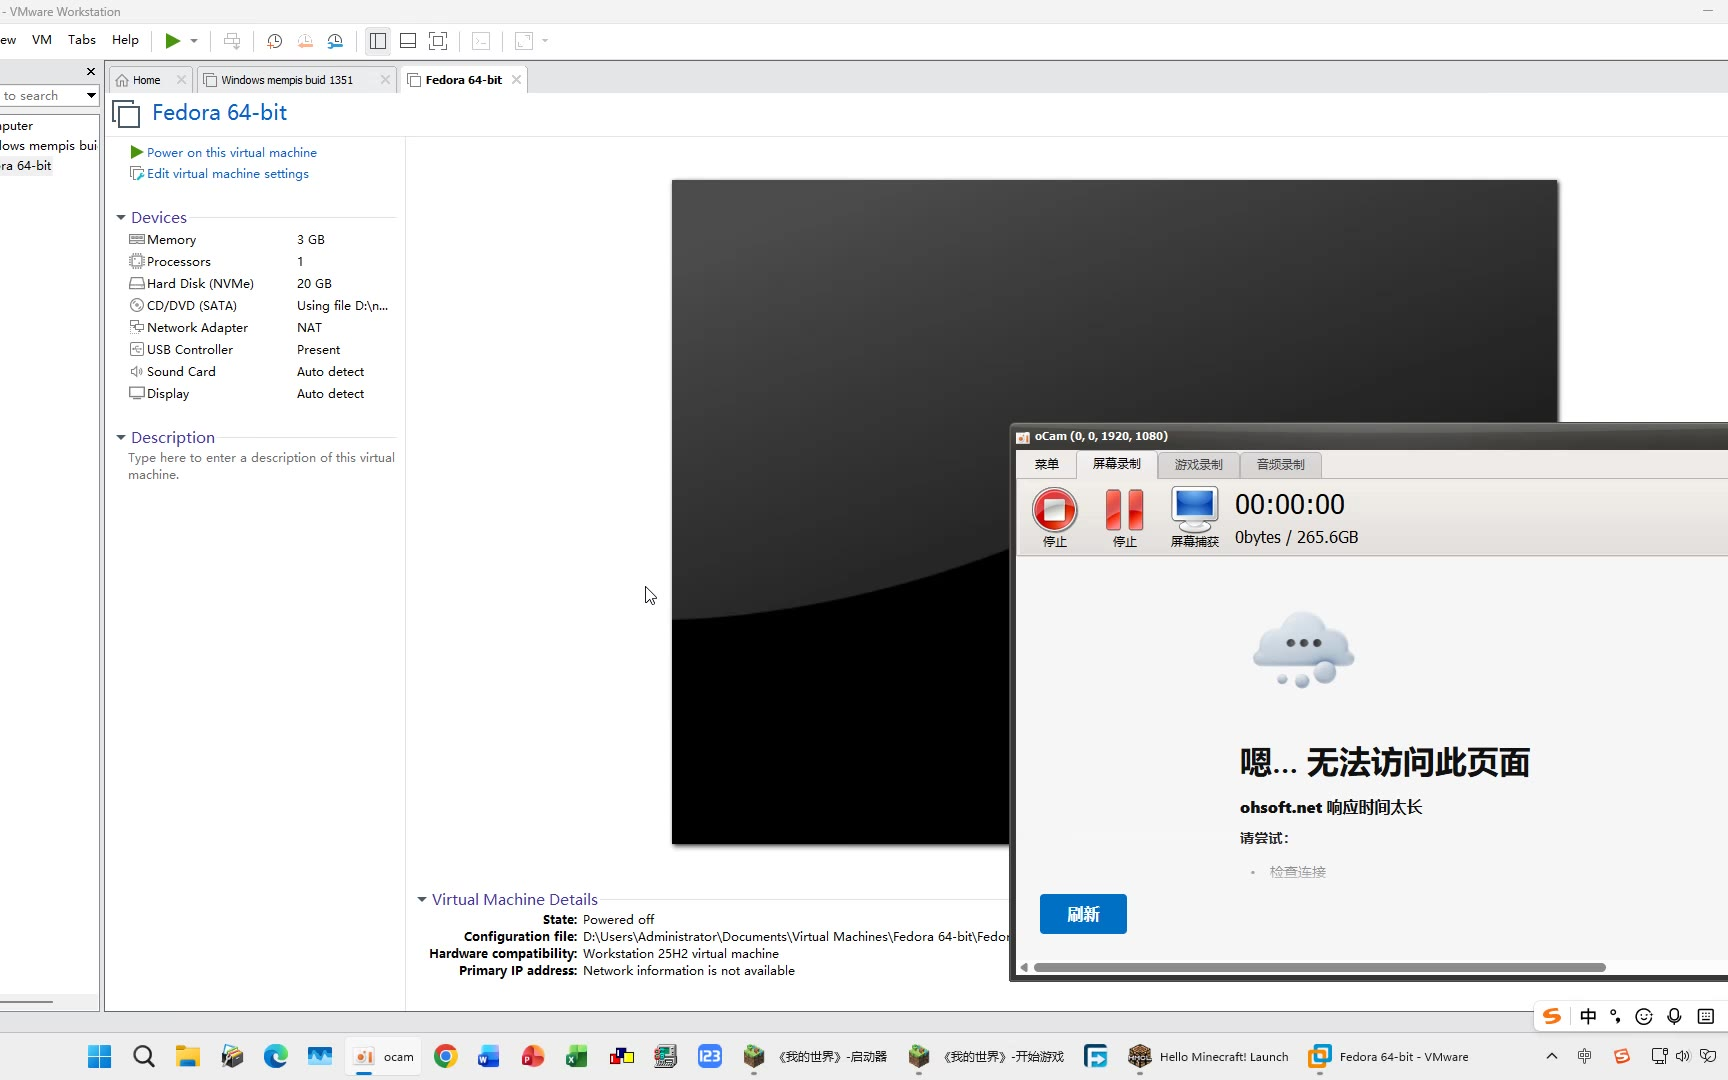Click the green Power On toolbar icon
The height and width of the screenshot is (1080, 1728).
click(x=173, y=41)
